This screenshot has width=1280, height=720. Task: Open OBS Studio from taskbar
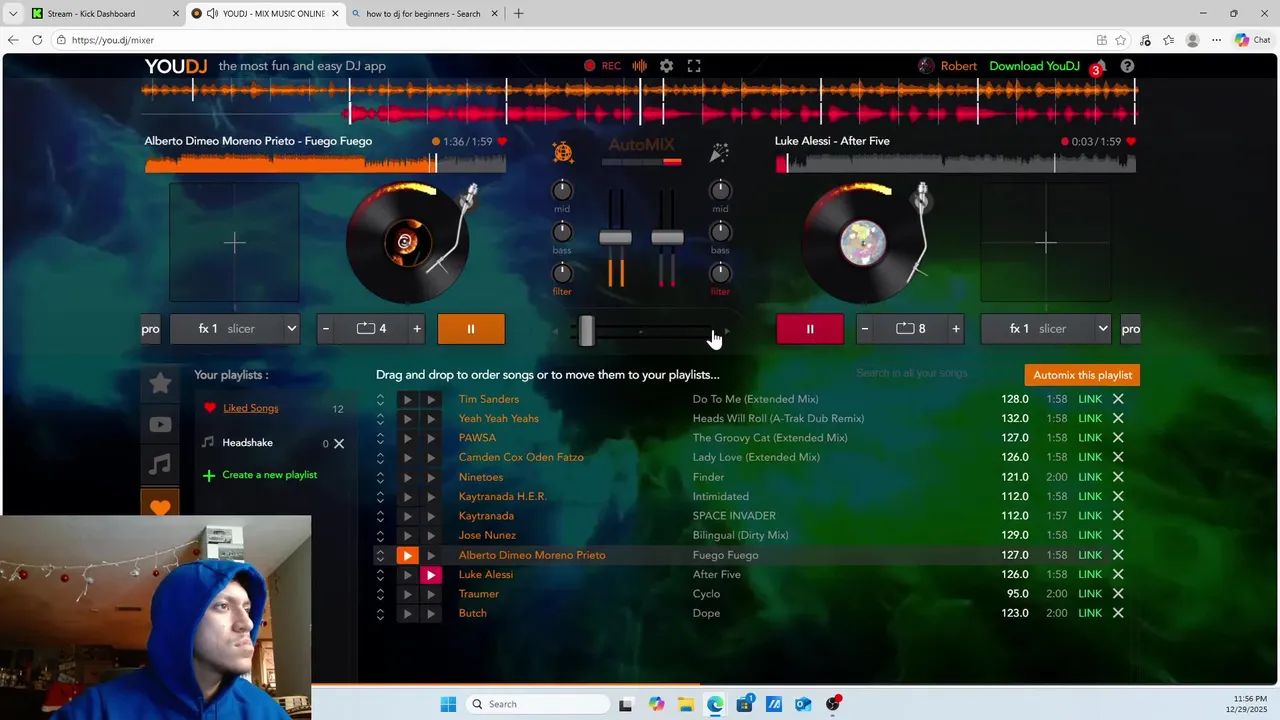click(x=833, y=704)
